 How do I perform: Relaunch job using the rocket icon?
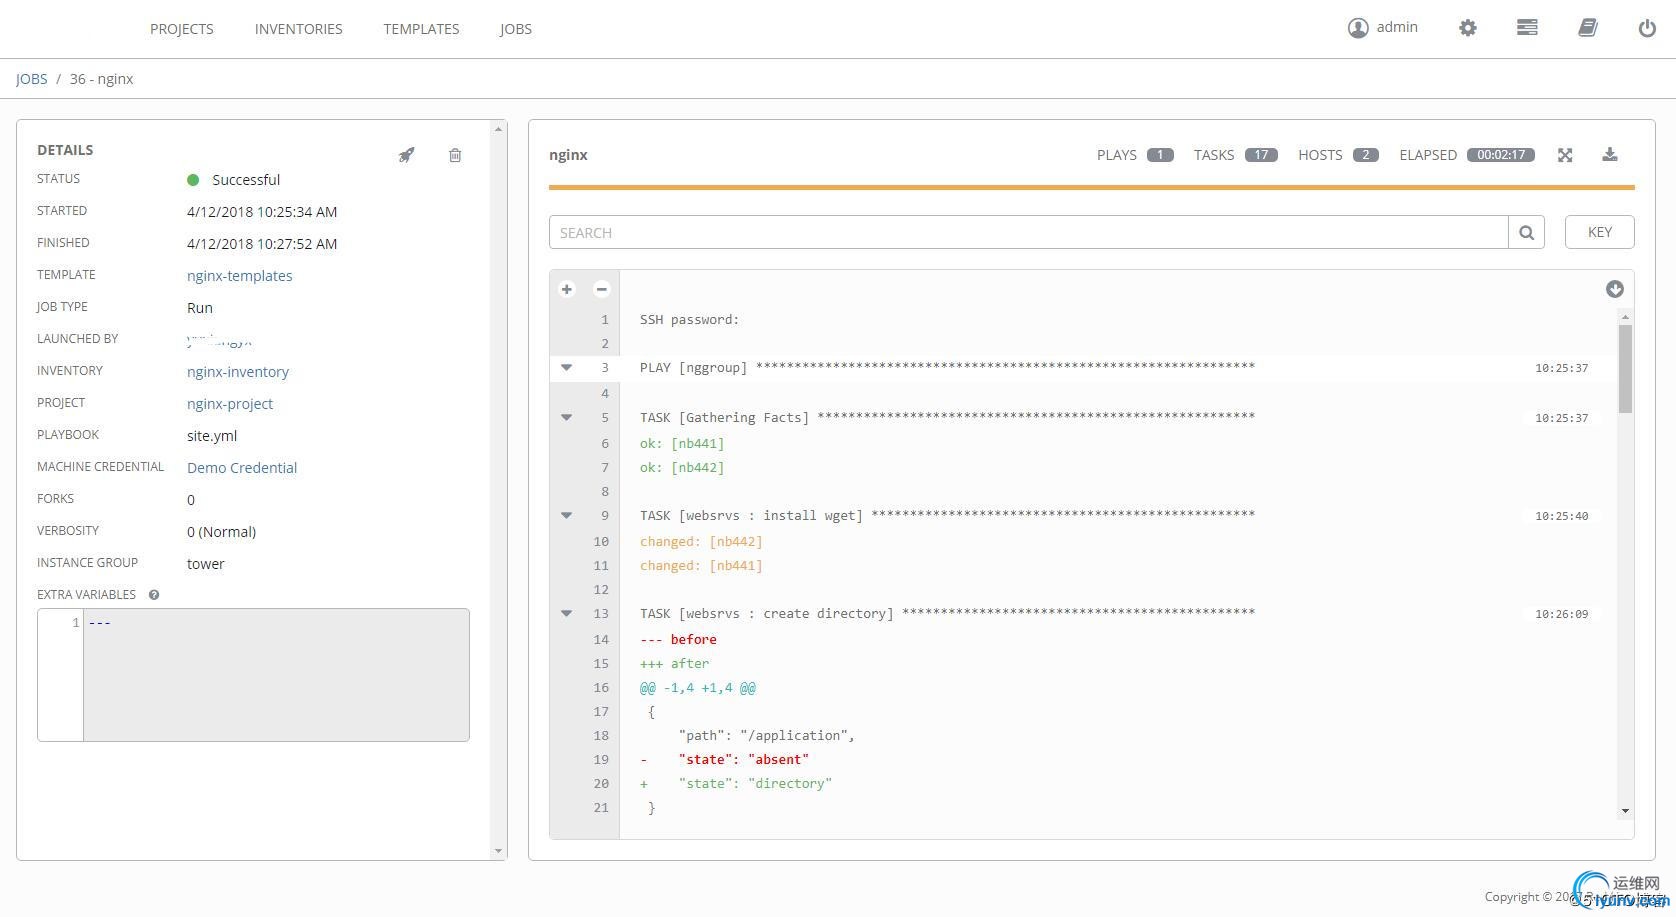406,155
